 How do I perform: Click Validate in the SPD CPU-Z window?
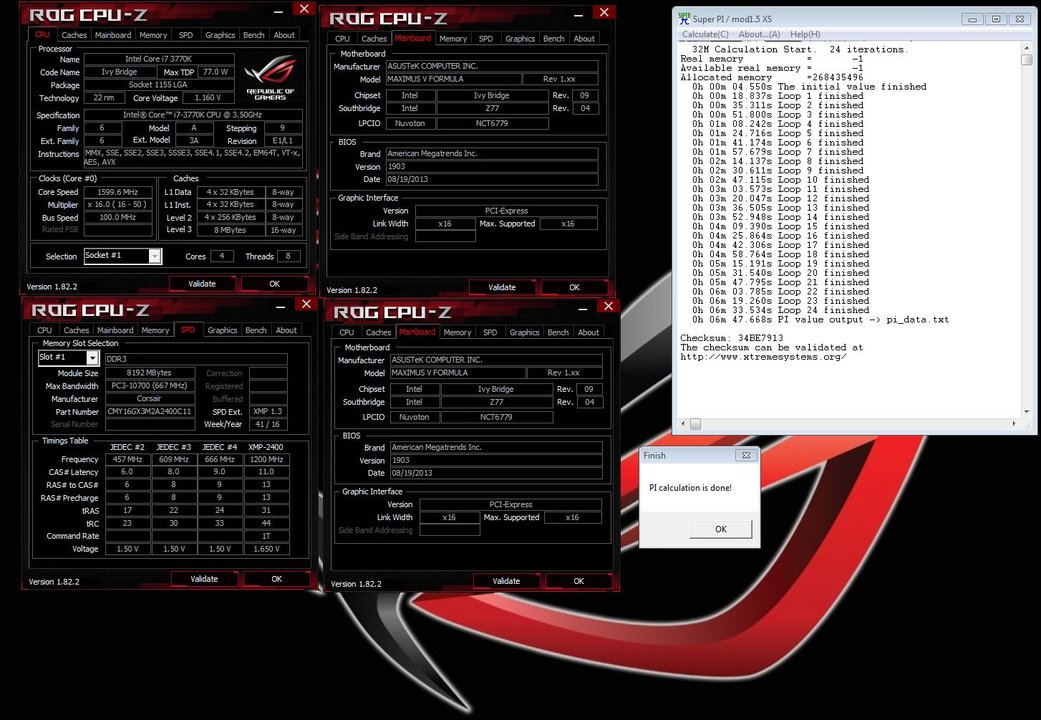204,579
